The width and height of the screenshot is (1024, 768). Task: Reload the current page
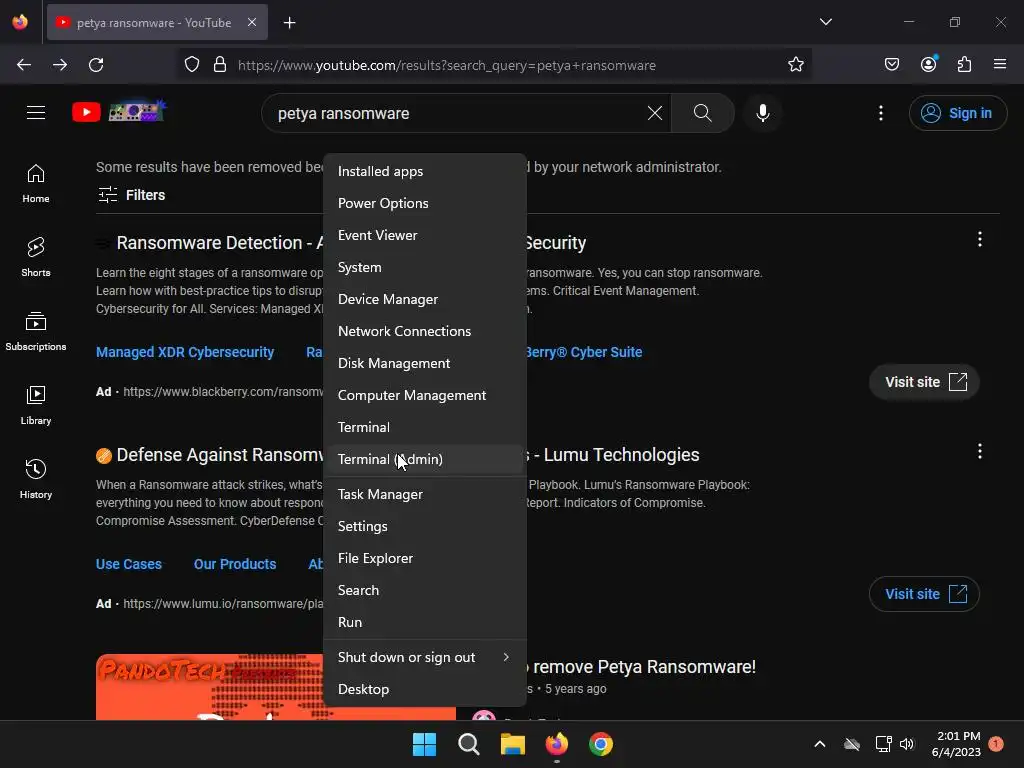(96, 65)
